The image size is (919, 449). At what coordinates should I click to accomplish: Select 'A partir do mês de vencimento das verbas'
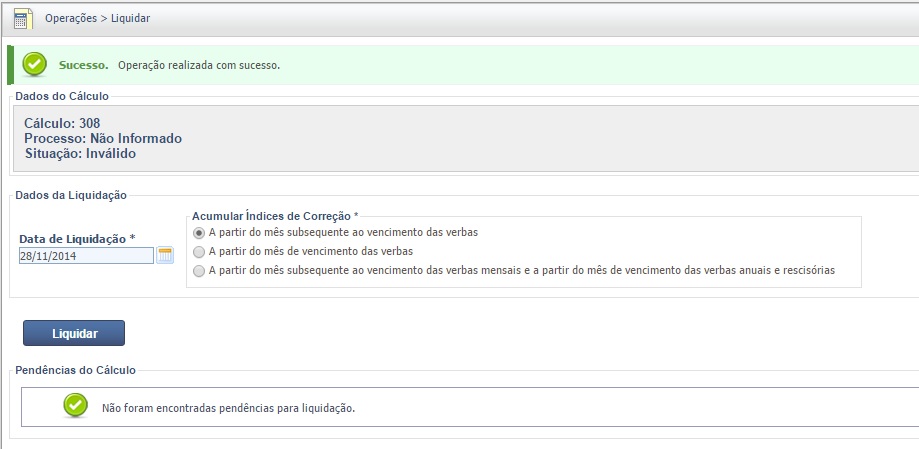coord(199,252)
